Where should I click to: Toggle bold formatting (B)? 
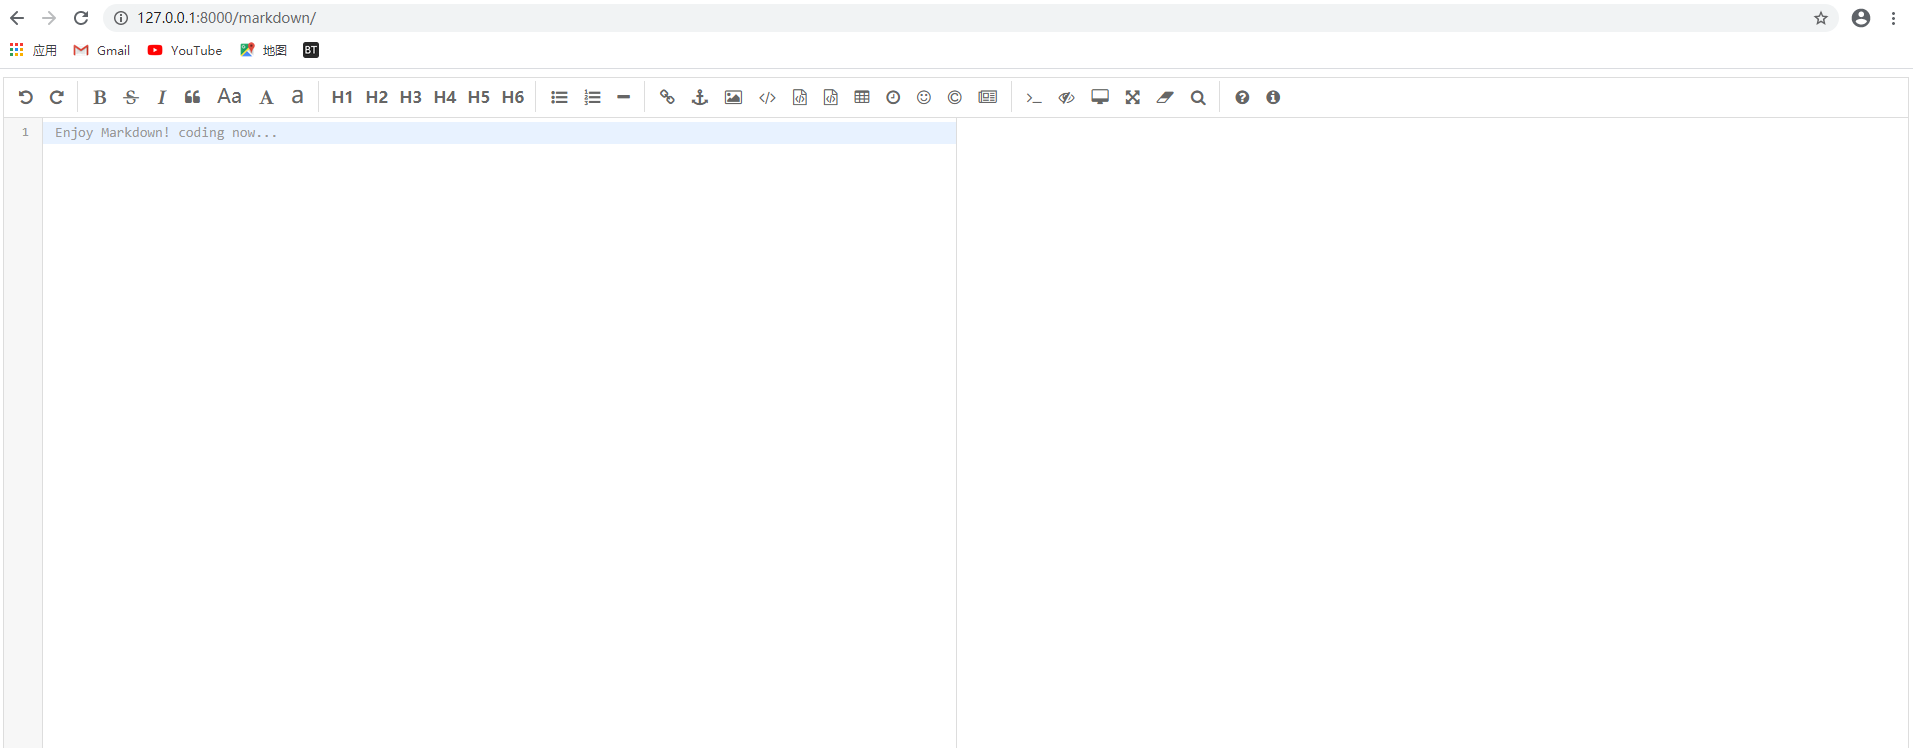99,97
